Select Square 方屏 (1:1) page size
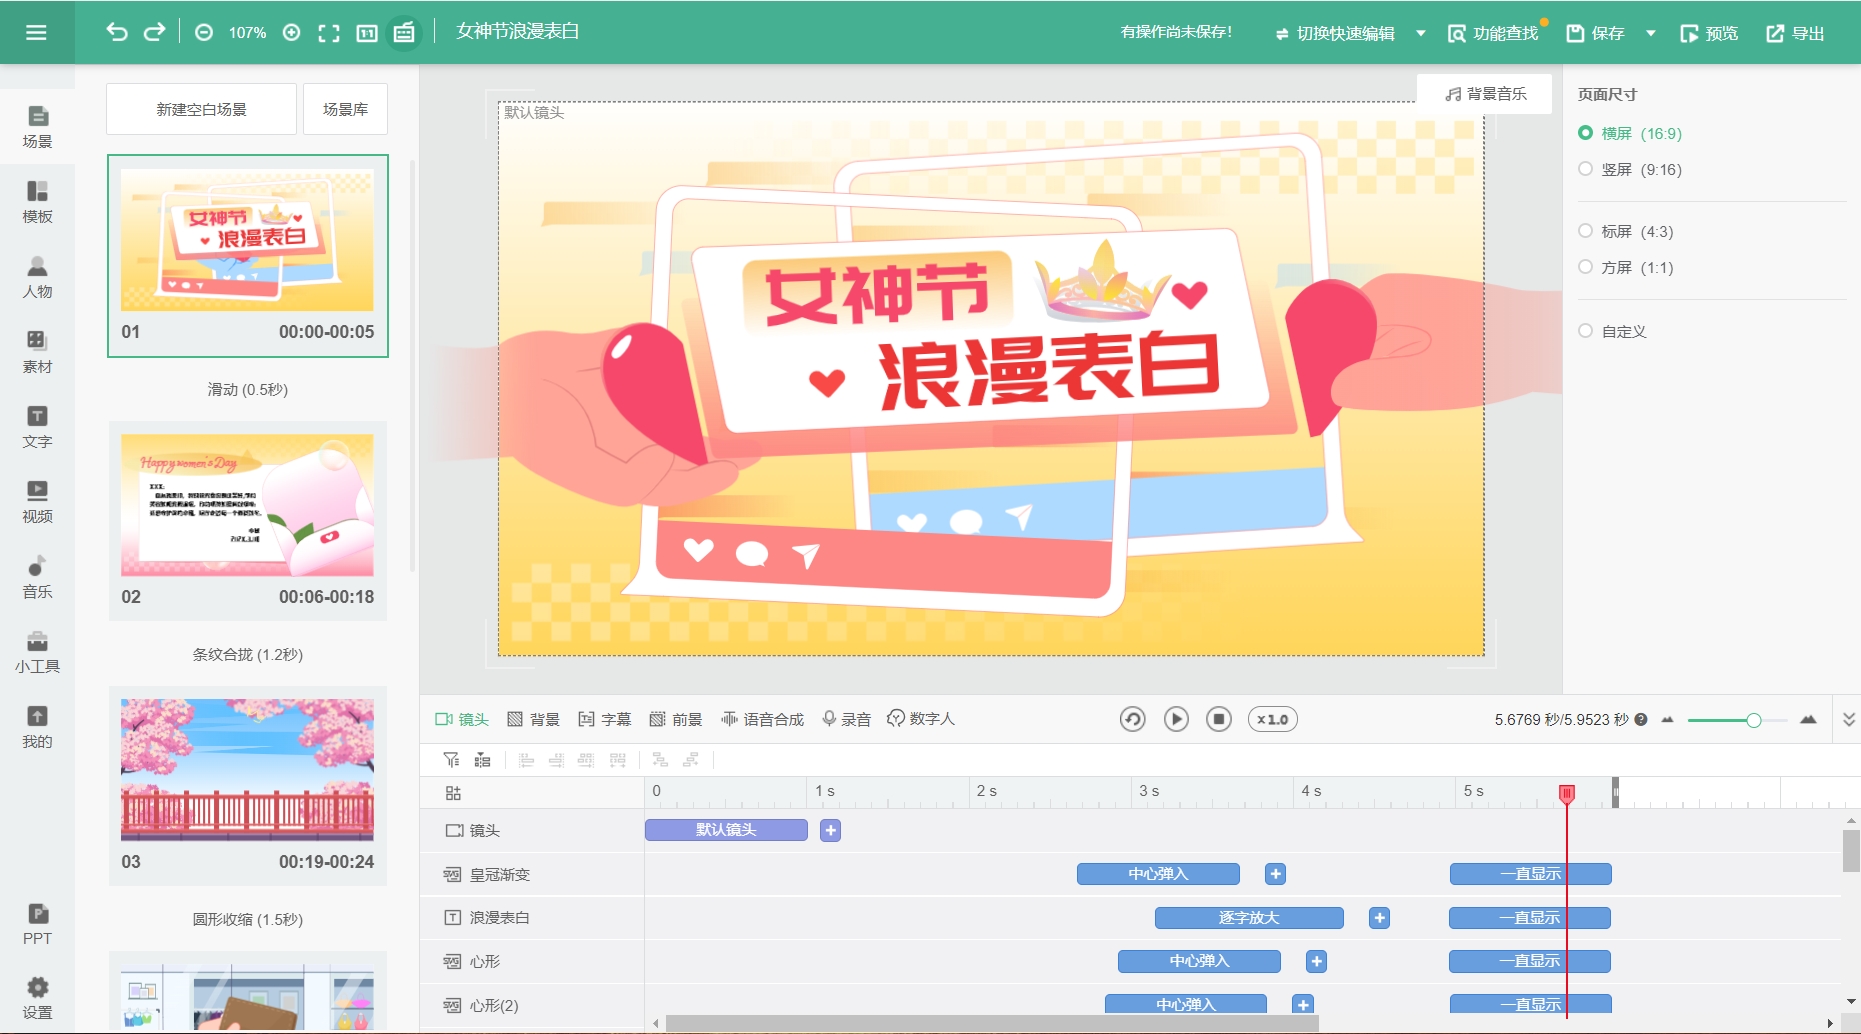The height and width of the screenshot is (1034, 1861). pos(1625,267)
